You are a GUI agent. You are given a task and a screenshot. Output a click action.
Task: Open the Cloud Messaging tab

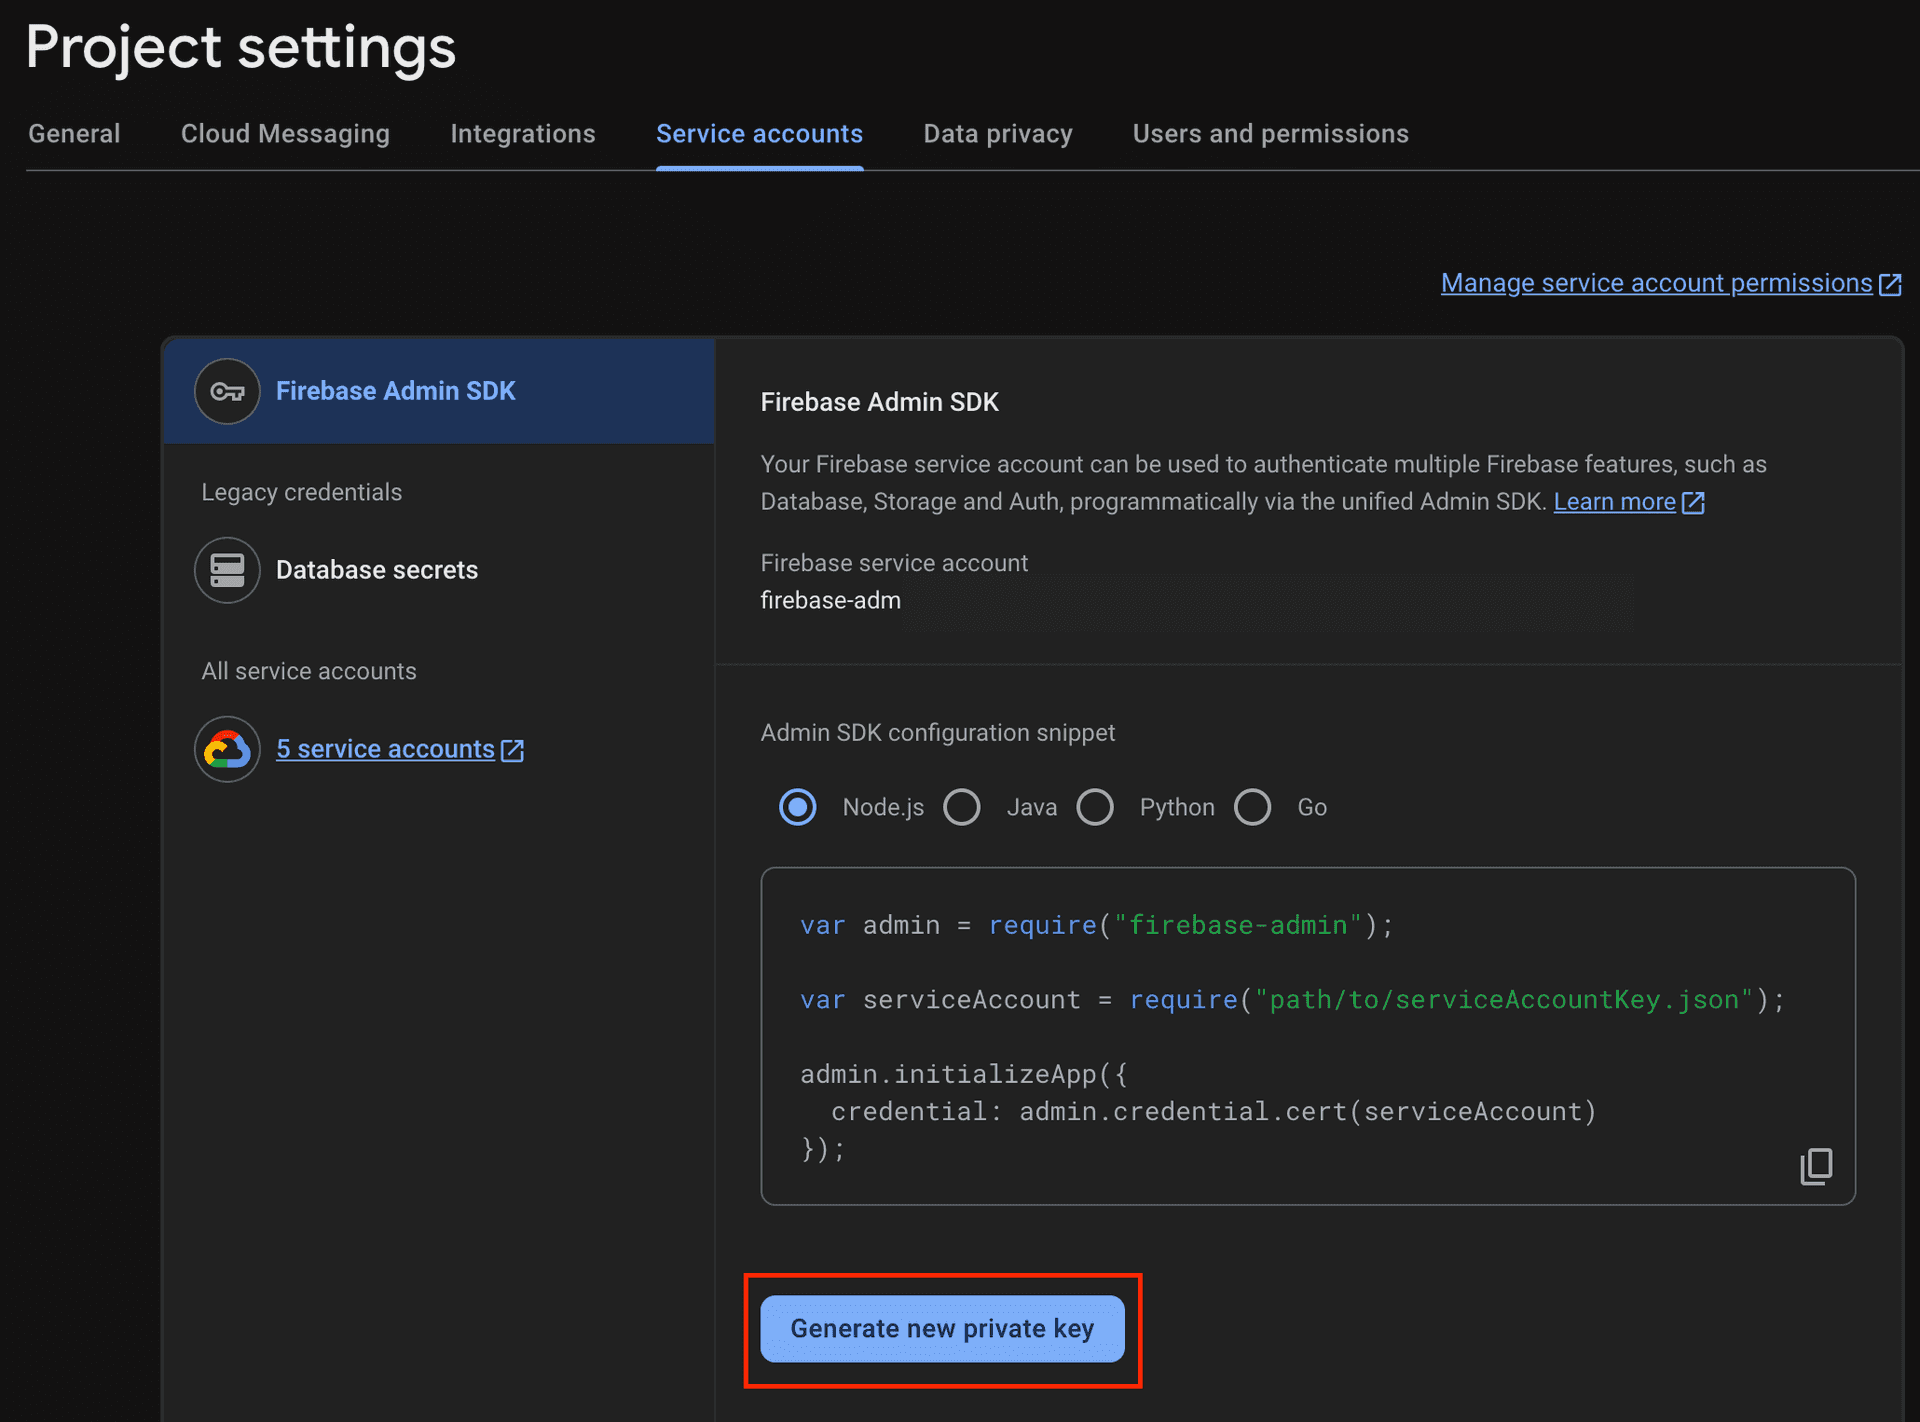pyautogui.click(x=285, y=134)
